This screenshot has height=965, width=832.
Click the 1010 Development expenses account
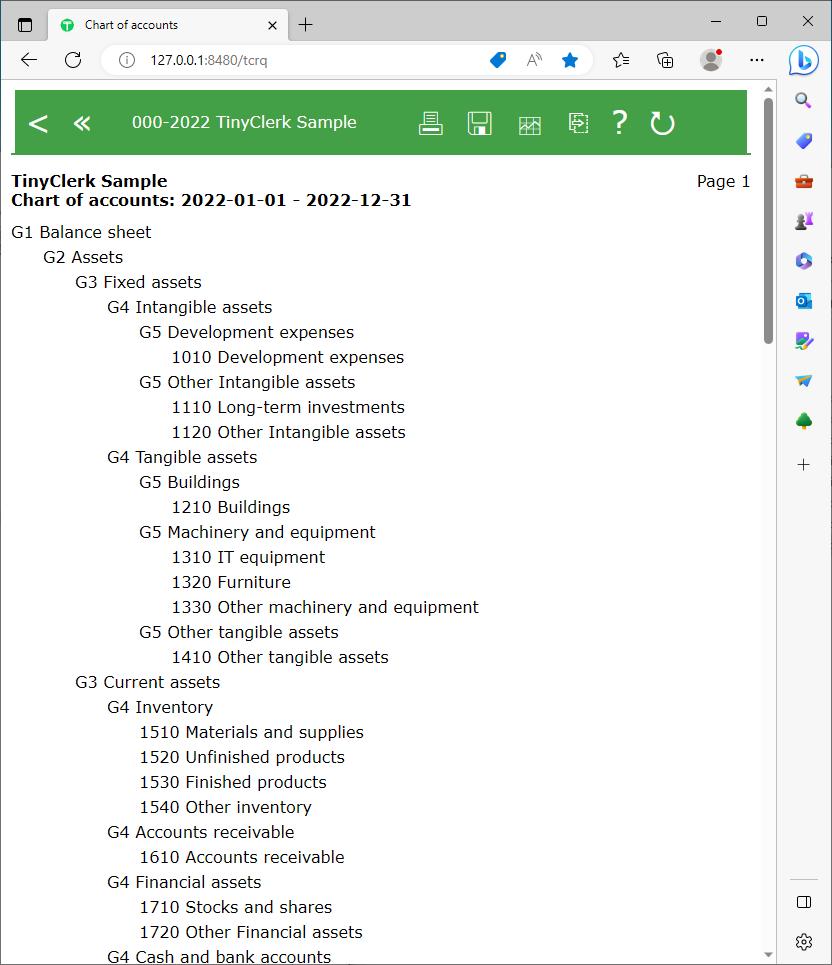tap(287, 357)
